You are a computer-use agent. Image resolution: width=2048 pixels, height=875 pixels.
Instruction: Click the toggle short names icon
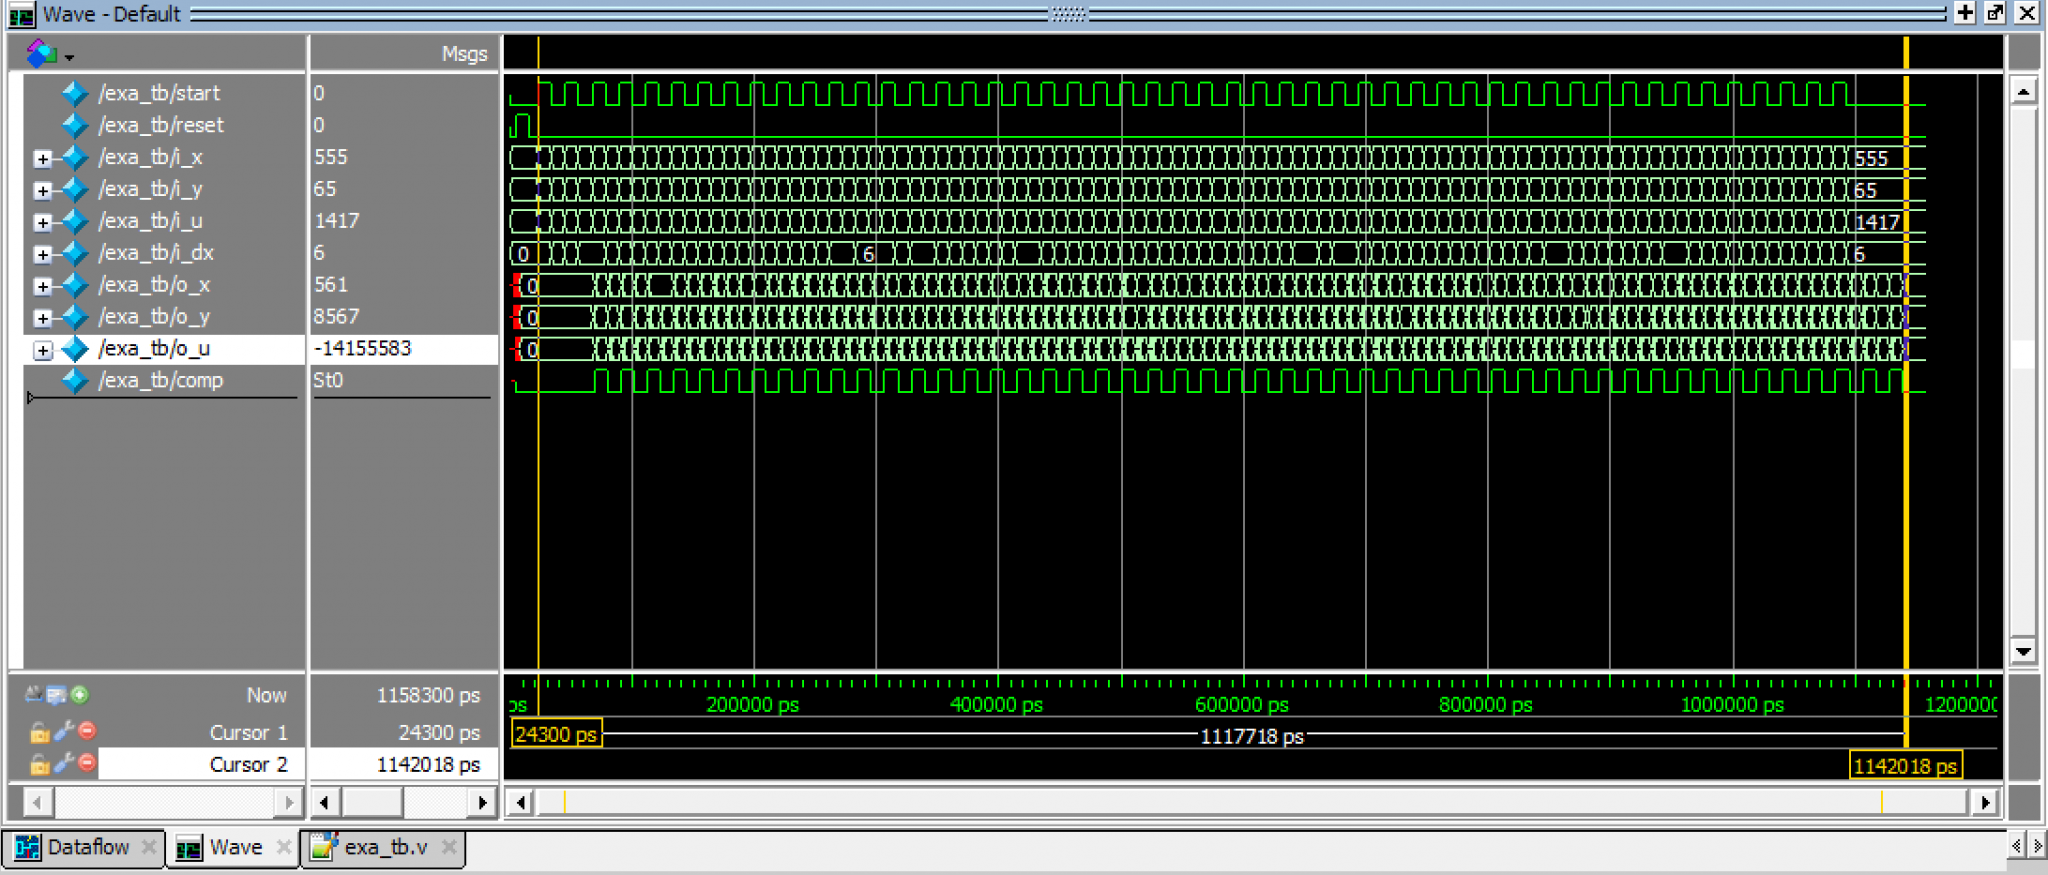click(x=35, y=694)
